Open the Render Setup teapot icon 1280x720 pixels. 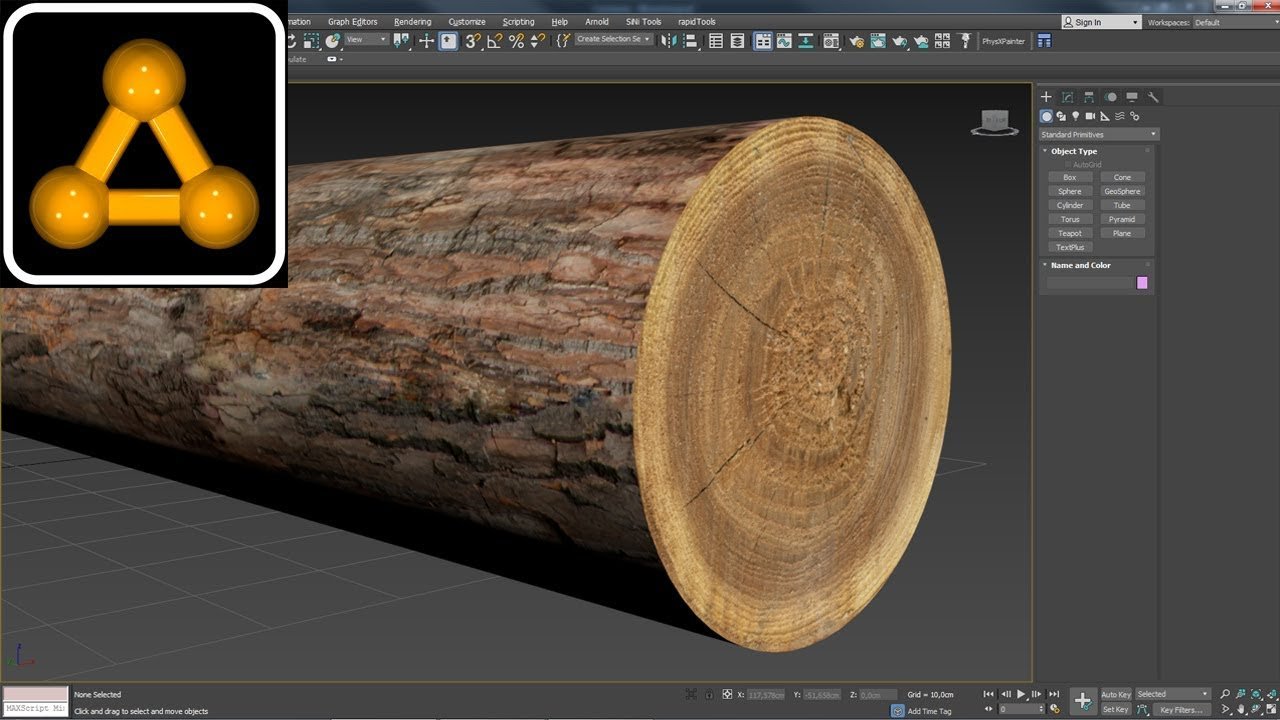855,41
